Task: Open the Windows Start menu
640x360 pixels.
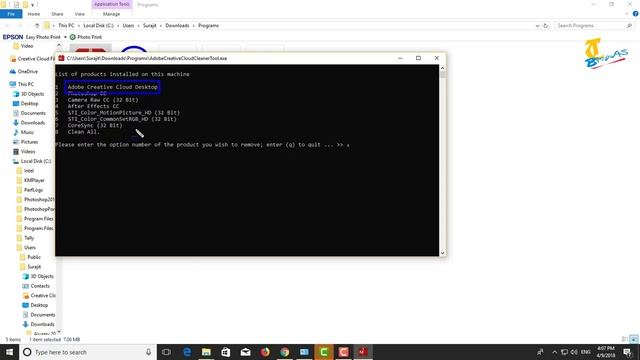Action: [9, 352]
